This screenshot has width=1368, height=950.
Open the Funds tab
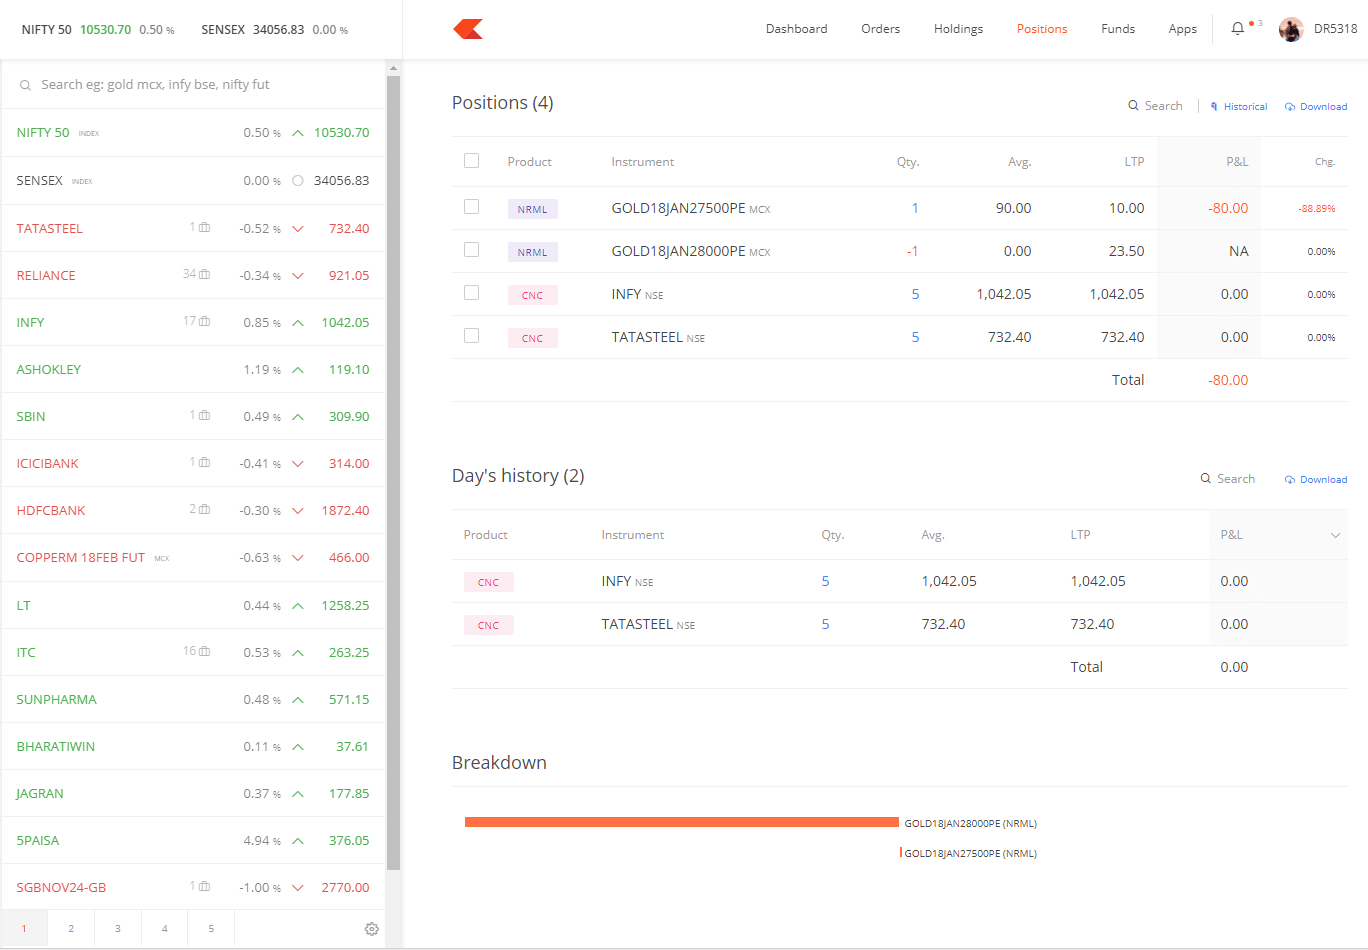1118,29
